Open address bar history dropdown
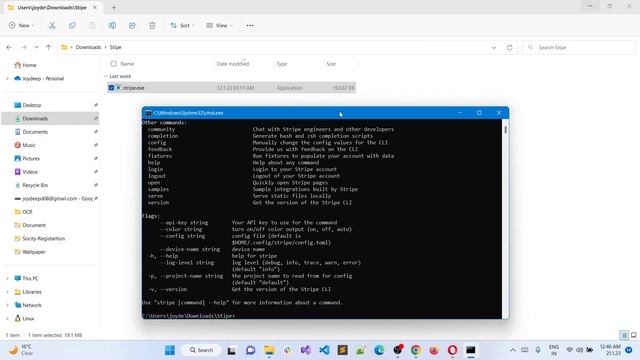This screenshot has height=360, width=640. tap(494, 47)
